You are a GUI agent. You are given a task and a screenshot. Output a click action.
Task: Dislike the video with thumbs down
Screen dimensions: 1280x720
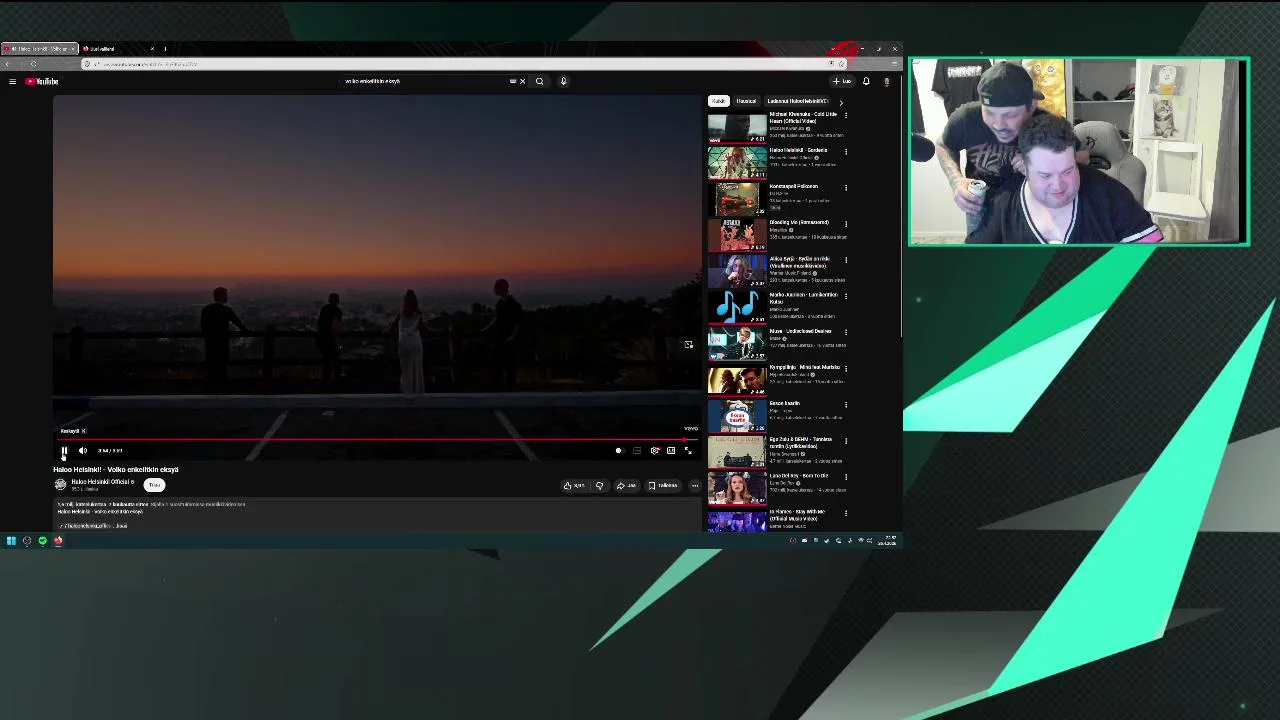600,486
